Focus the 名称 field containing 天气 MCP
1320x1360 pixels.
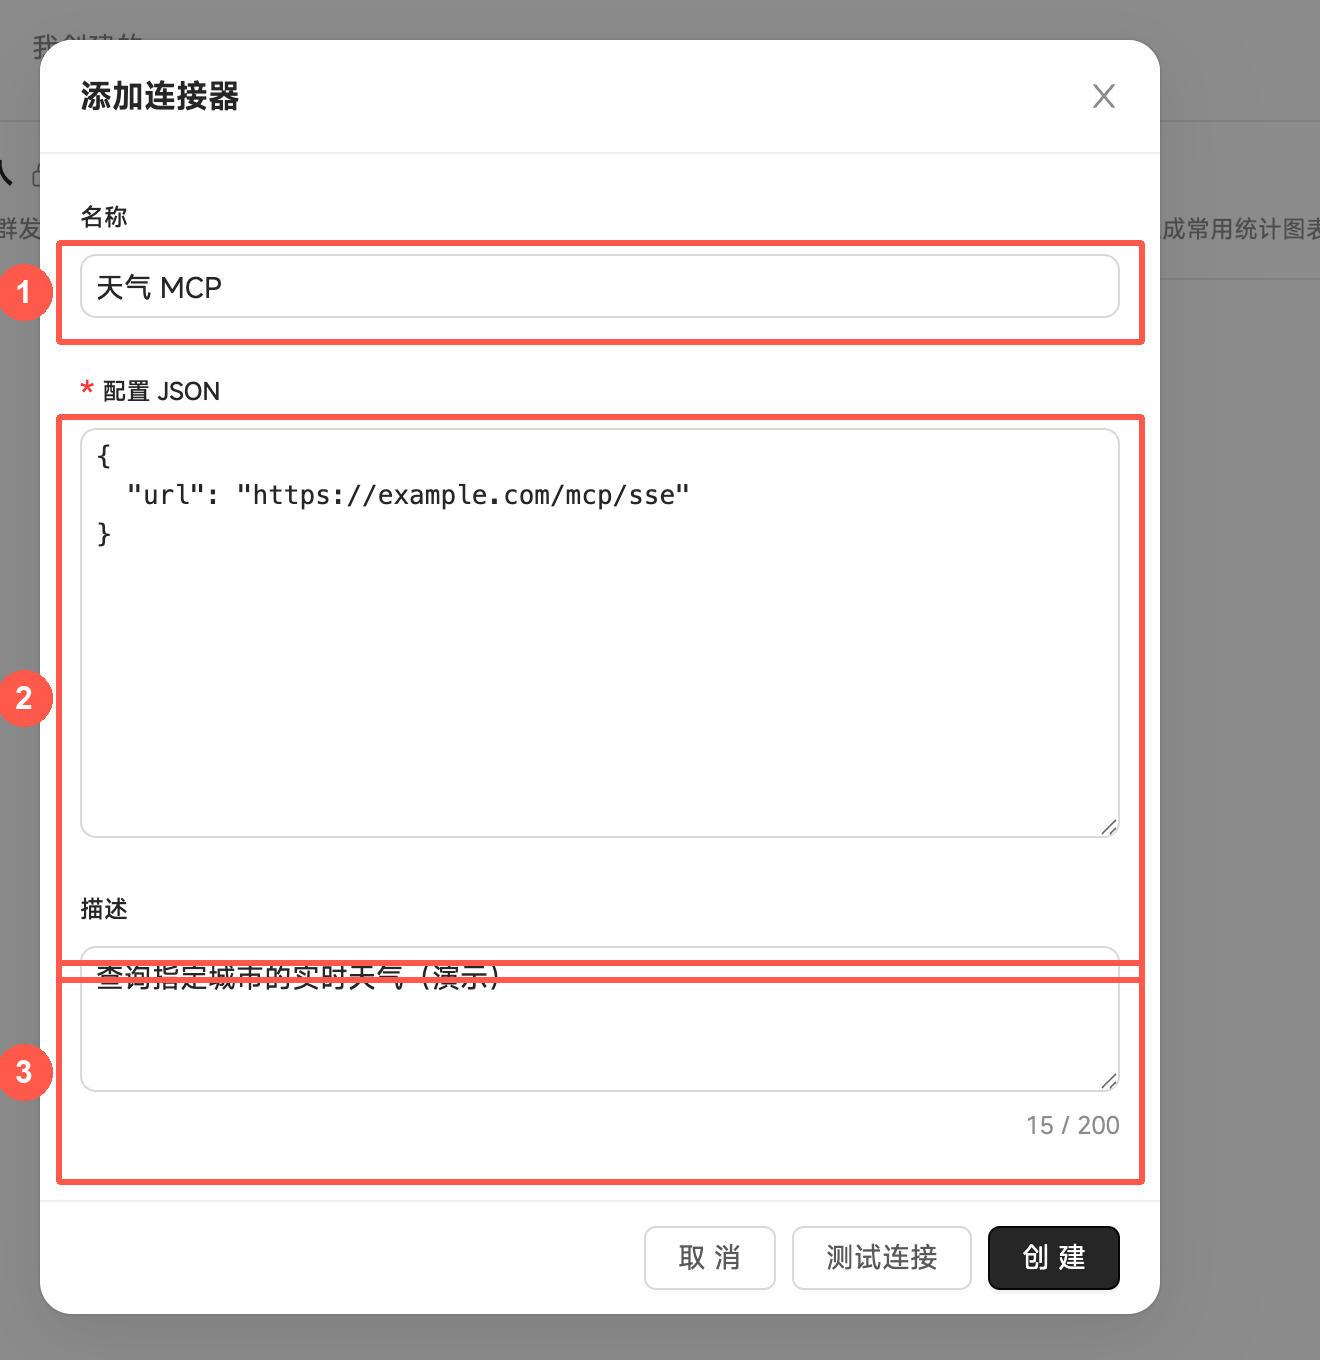pos(600,287)
